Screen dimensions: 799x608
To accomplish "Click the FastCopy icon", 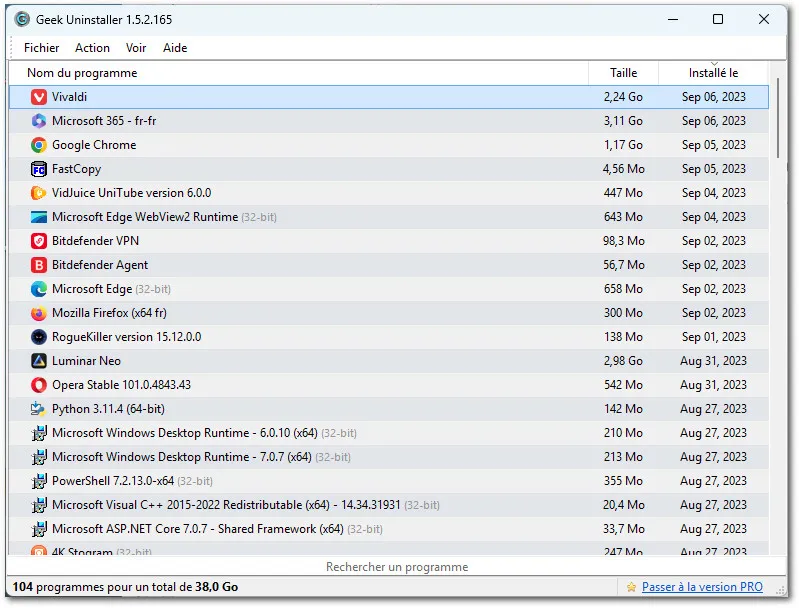I will click(x=39, y=169).
